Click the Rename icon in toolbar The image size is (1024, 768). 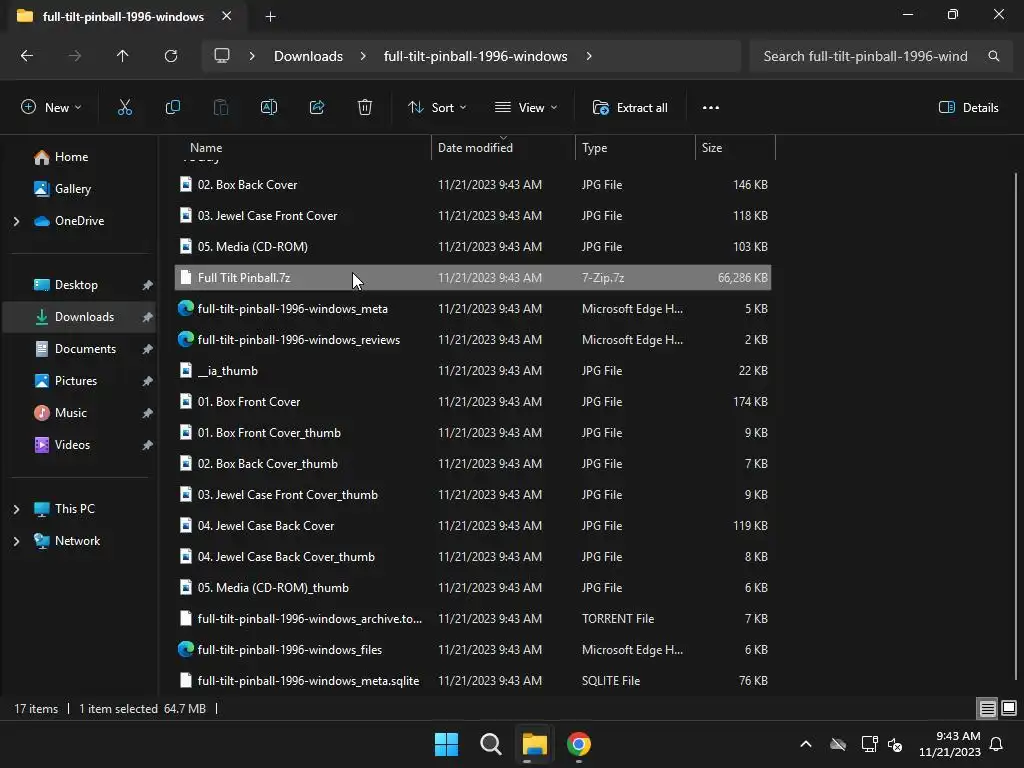point(268,108)
